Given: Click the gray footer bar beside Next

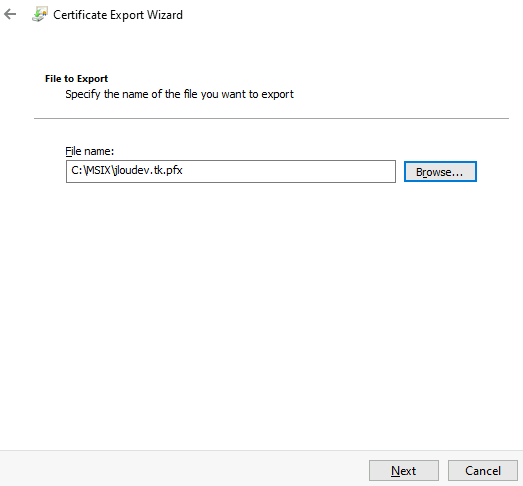Looking at the screenshot, I should tap(183, 469).
